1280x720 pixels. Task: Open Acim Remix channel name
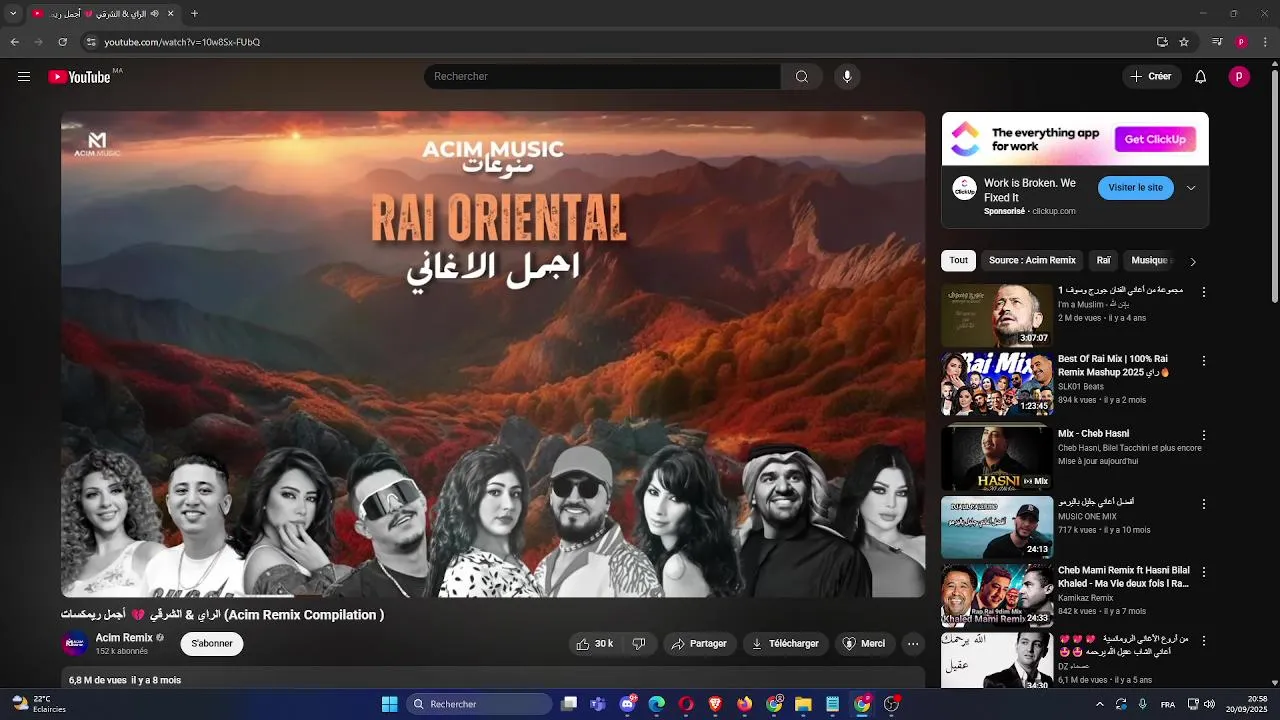click(124, 638)
